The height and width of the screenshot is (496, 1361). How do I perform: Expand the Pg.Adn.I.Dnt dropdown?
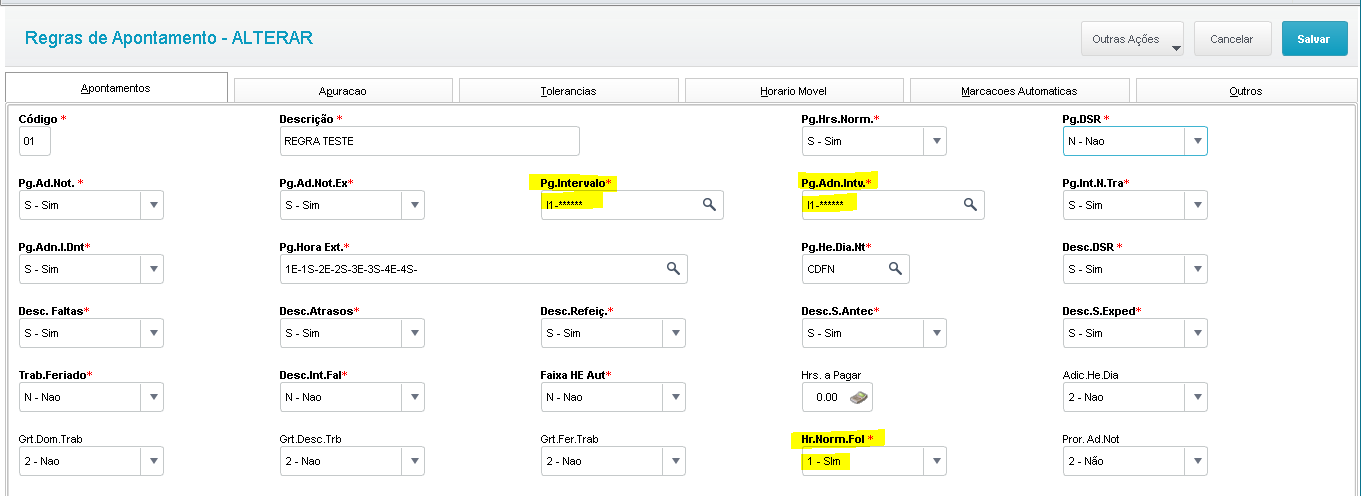pyautogui.click(x=152, y=269)
